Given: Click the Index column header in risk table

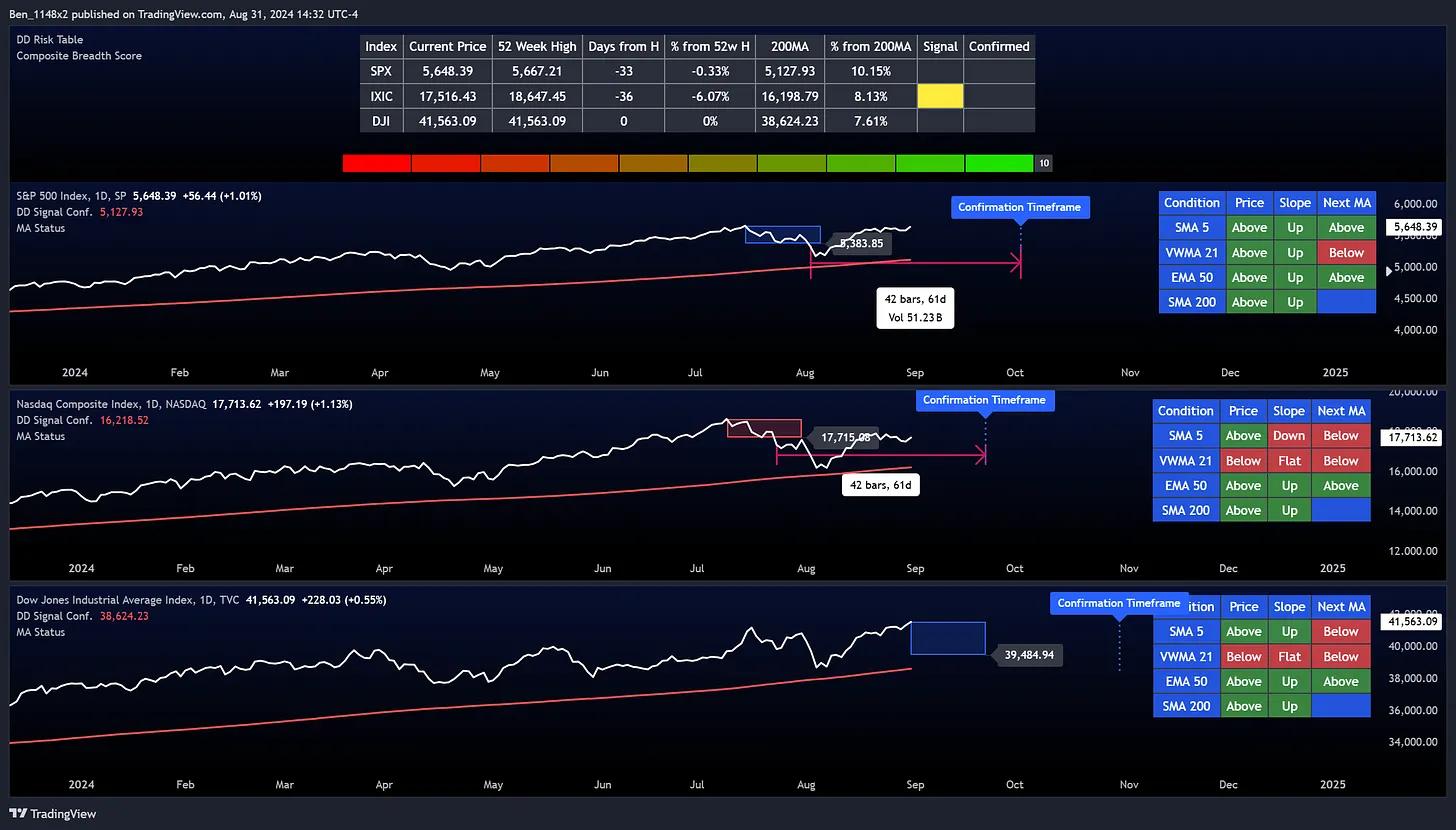Looking at the screenshot, I should pyautogui.click(x=381, y=46).
